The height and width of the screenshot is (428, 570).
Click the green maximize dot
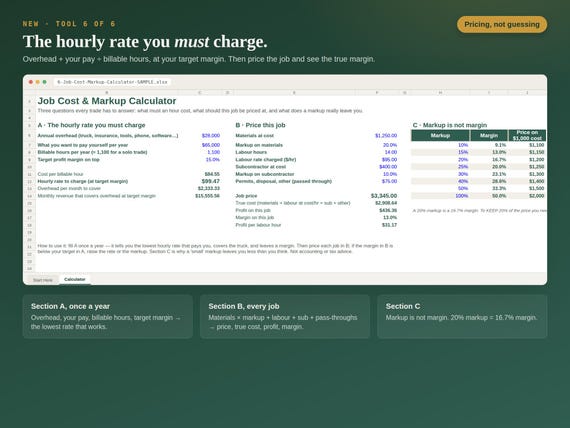(44, 82)
